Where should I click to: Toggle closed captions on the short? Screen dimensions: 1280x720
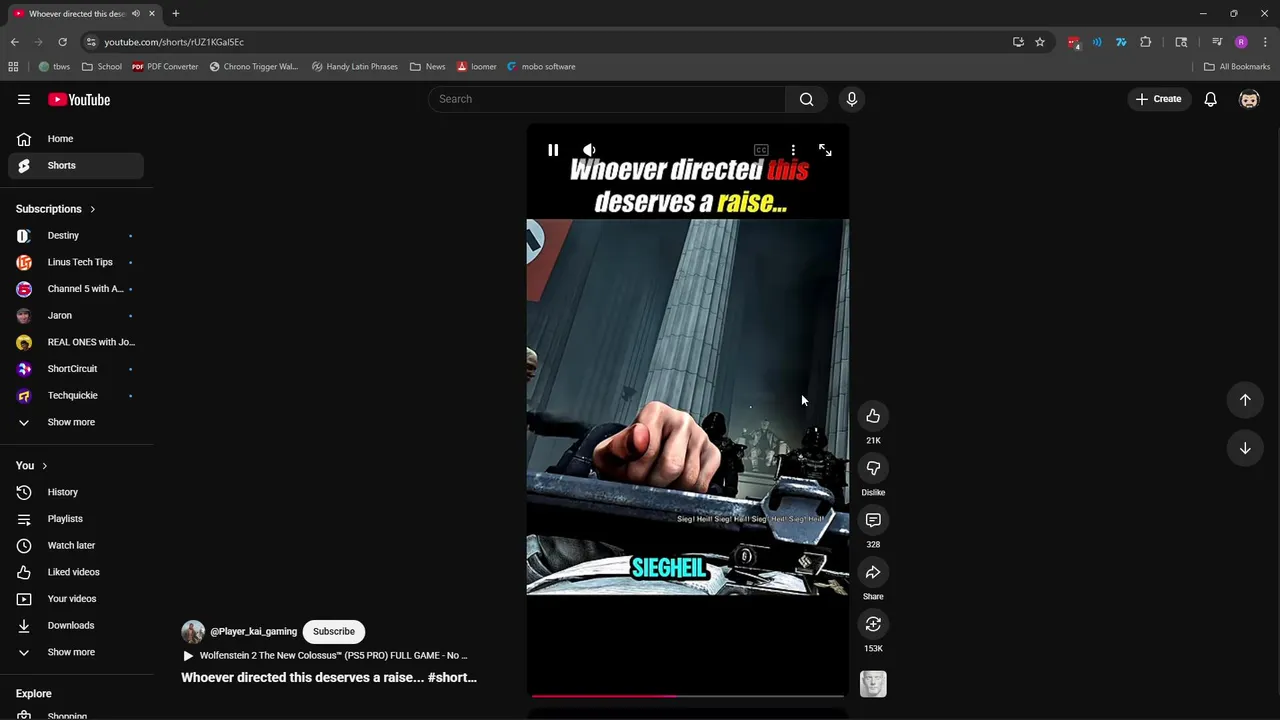761,150
